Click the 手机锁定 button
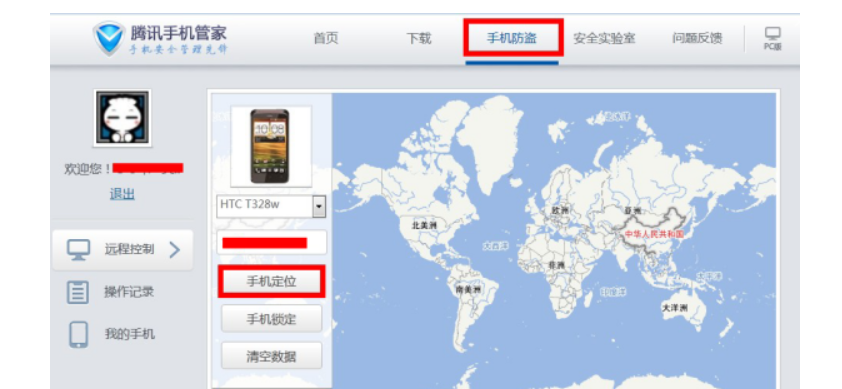 point(272,319)
